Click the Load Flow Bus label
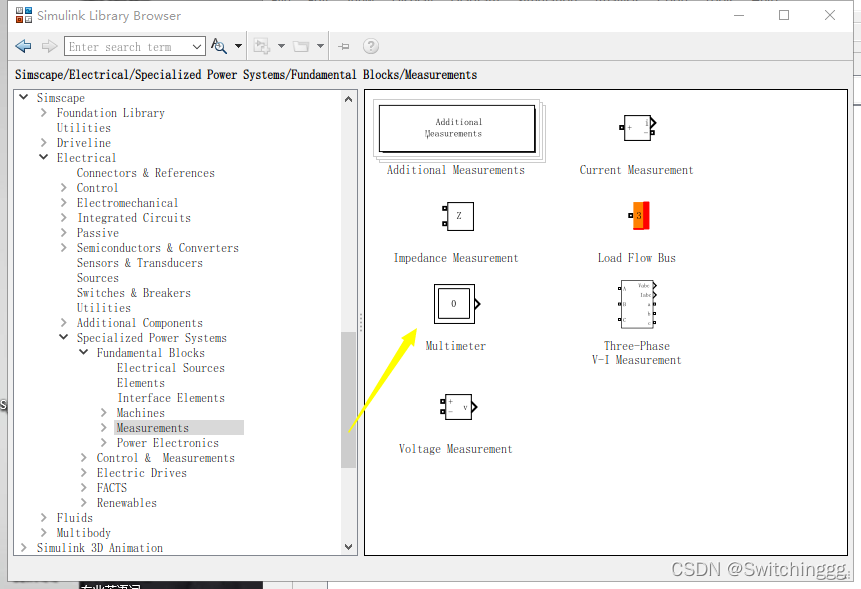Screen dimensions: 861x589 637,258
